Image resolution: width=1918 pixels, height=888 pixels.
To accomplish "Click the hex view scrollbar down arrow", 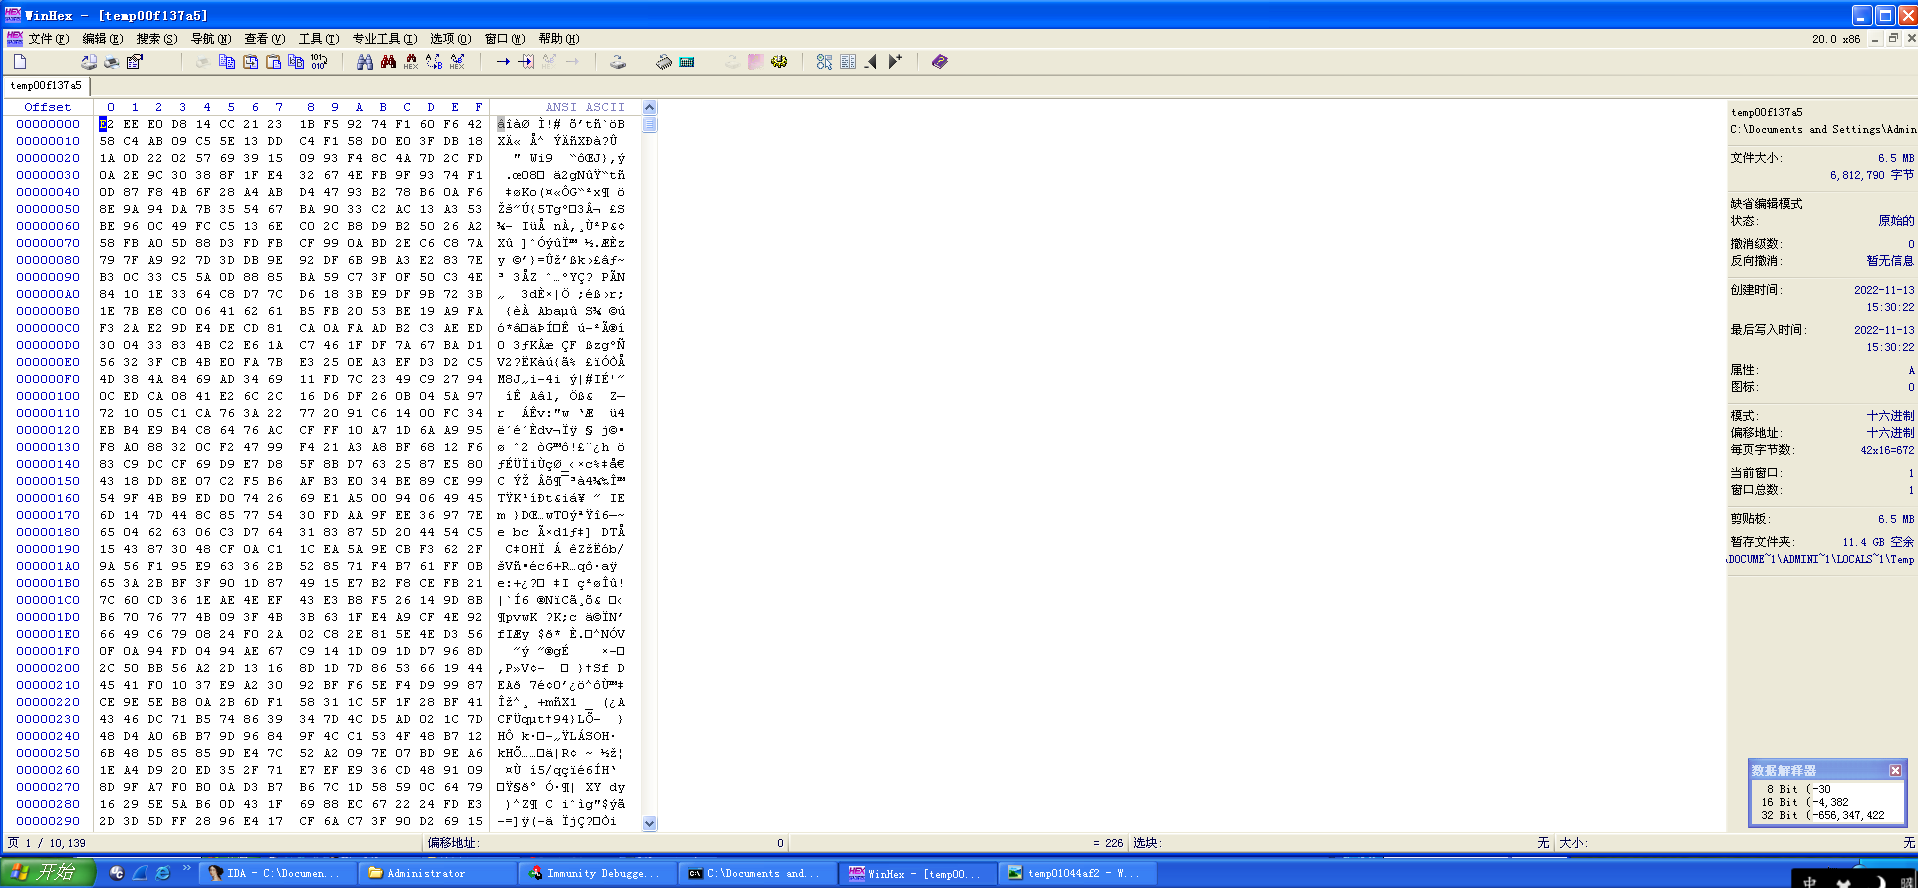I will point(650,823).
